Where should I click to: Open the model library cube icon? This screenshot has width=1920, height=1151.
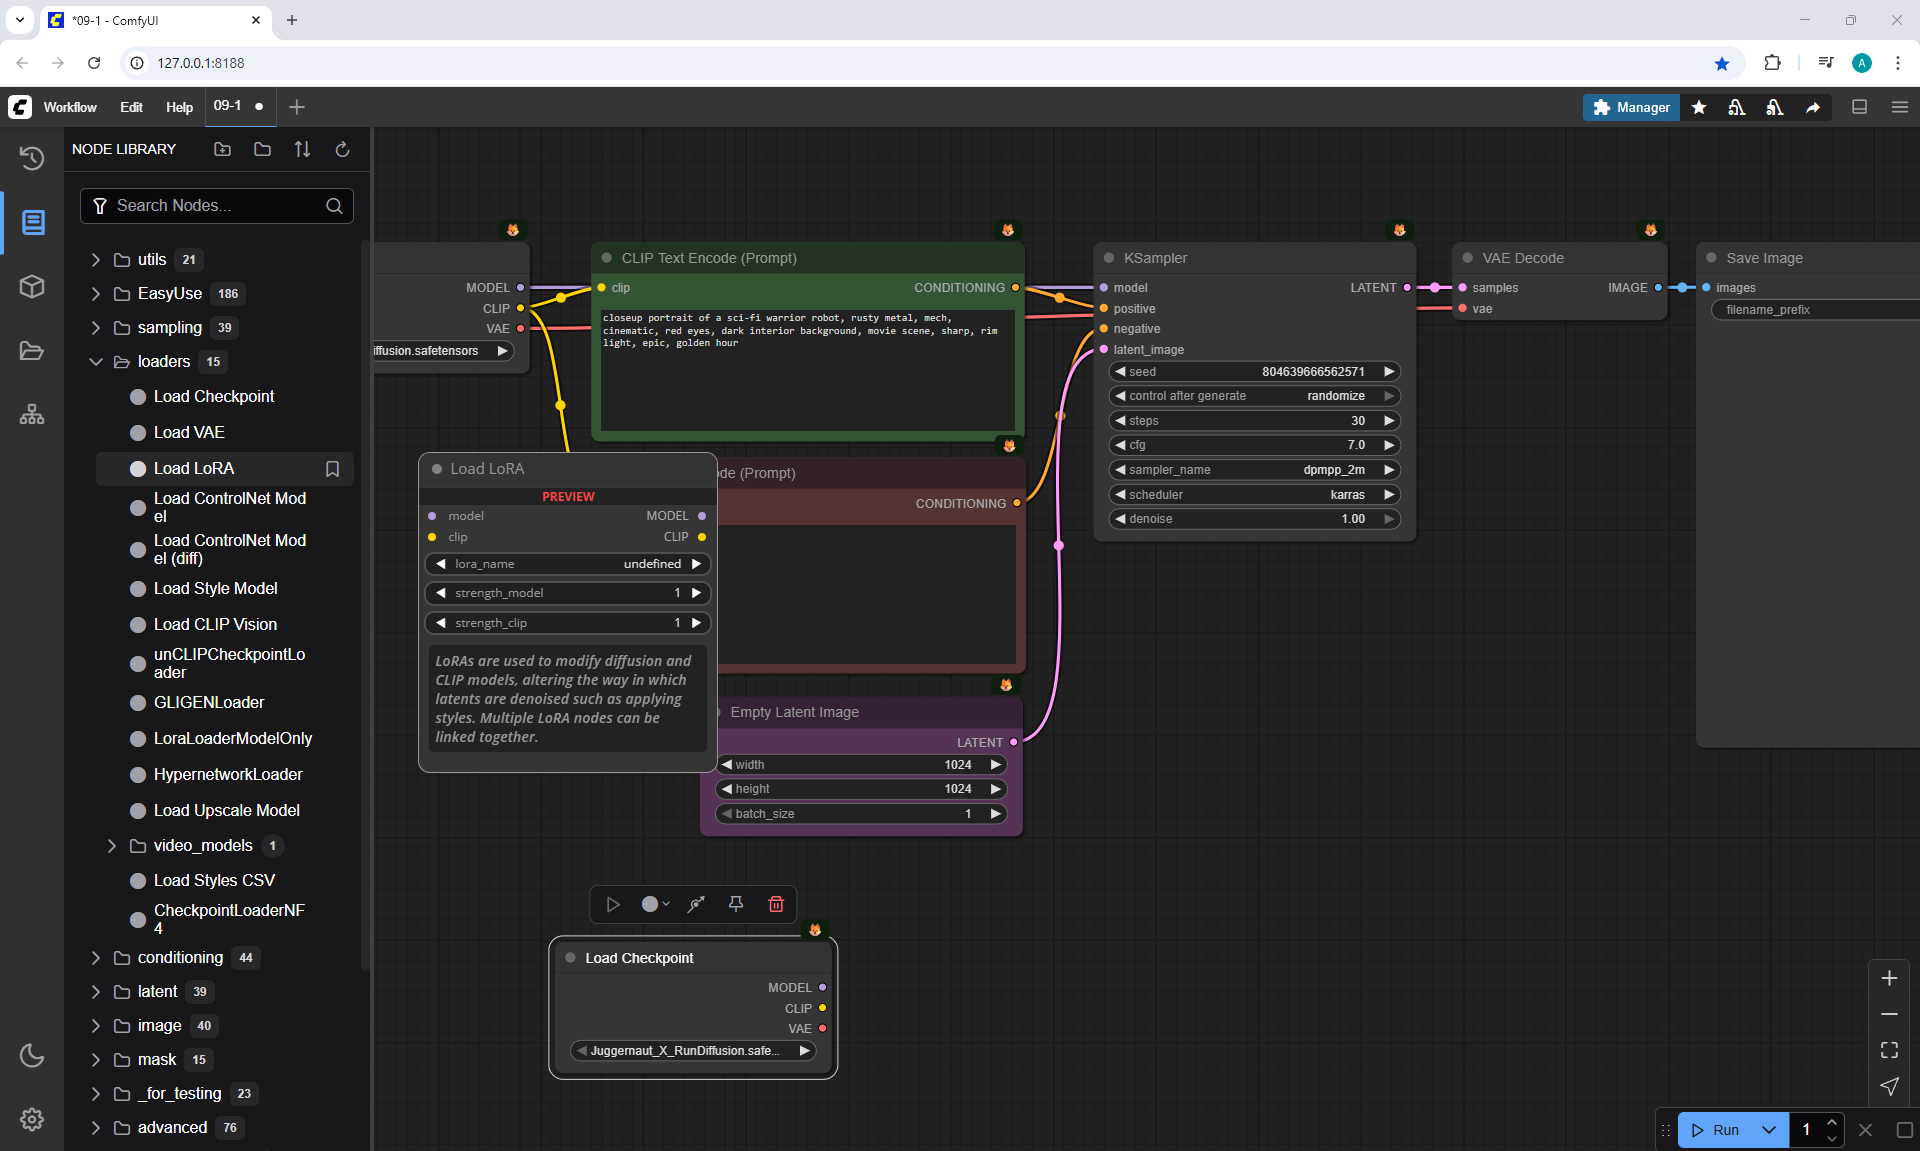pos(32,287)
